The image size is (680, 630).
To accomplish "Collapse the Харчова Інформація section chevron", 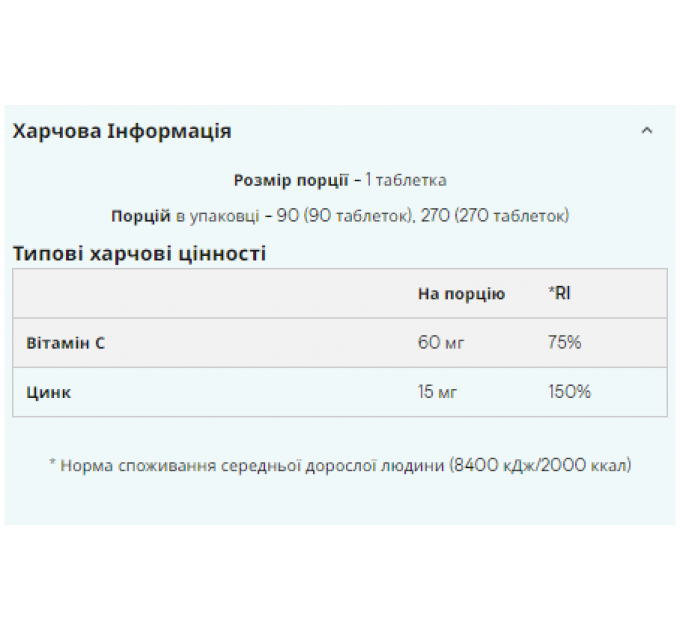I will (647, 131).
